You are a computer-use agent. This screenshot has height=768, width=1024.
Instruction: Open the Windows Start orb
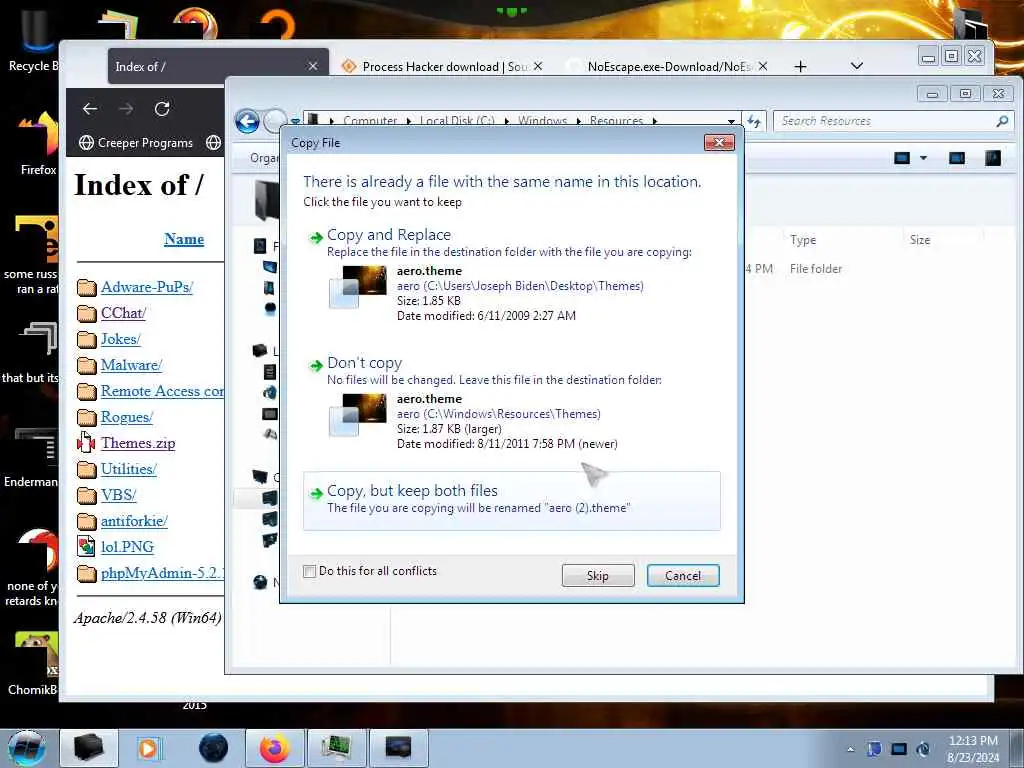(x=26, y=748)
